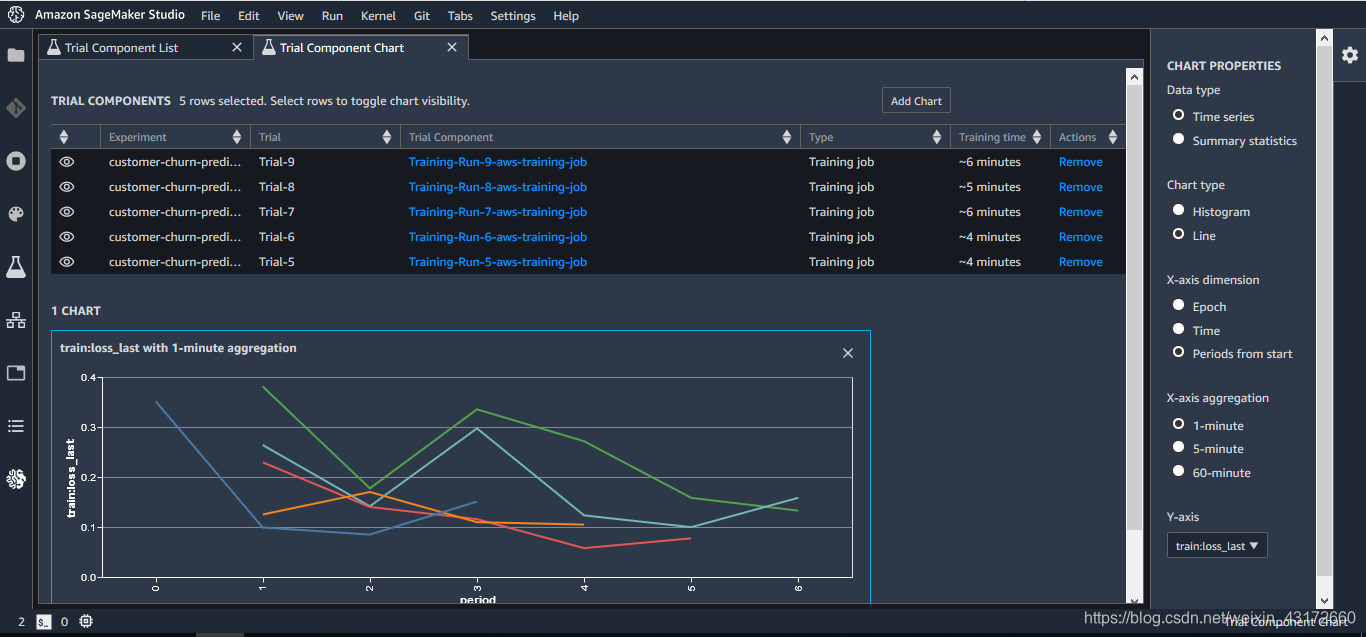Select 60-minute aggregation
The image size is (1366, 637).
click(1179, 471)
